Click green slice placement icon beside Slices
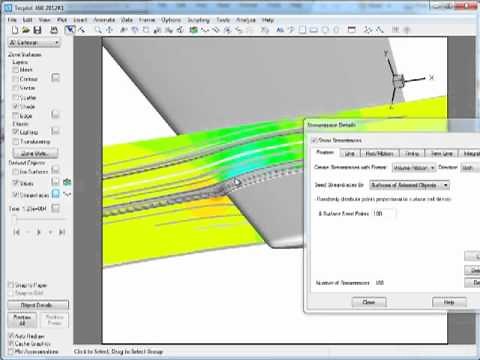Screen dimensions: 480x360 (x=67, y=182)
